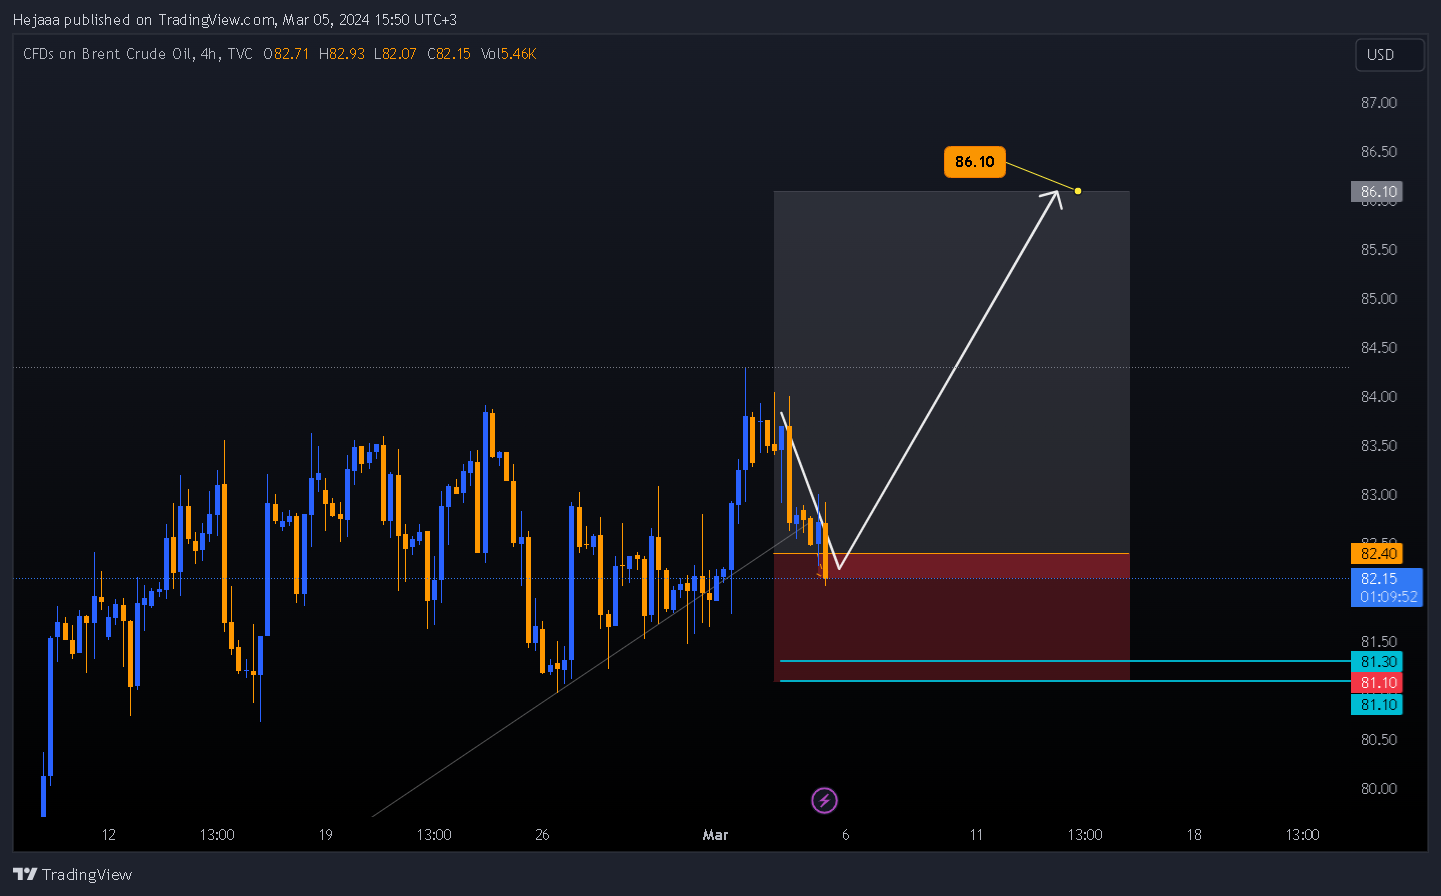The image size is (1441, 896).
Task: Click the 83.00 price axis tick
Action: pos(1379,494)
